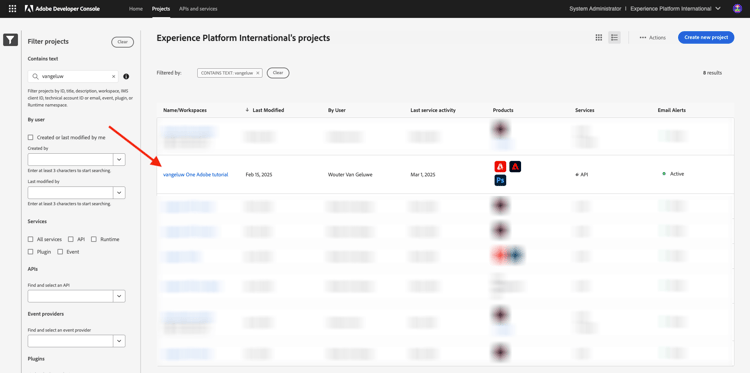Switch to list view of projects
Viewport: 750px width, 373px height.
click(614, 37)
